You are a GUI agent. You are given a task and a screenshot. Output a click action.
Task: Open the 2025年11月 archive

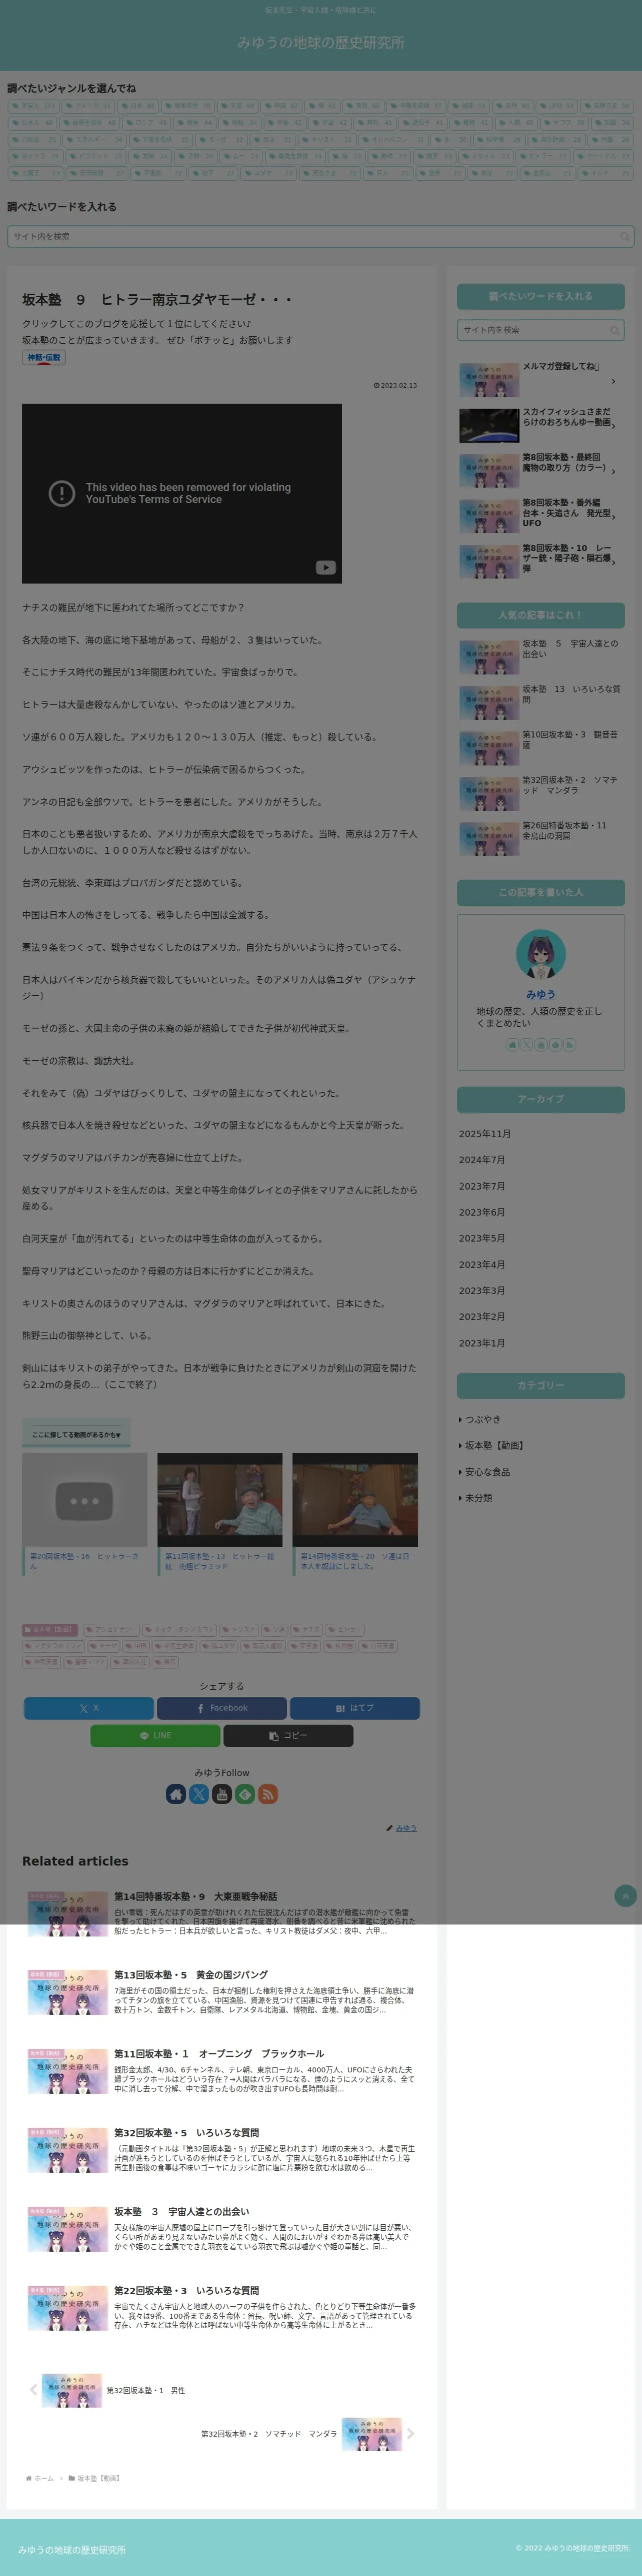[485, 1134]
